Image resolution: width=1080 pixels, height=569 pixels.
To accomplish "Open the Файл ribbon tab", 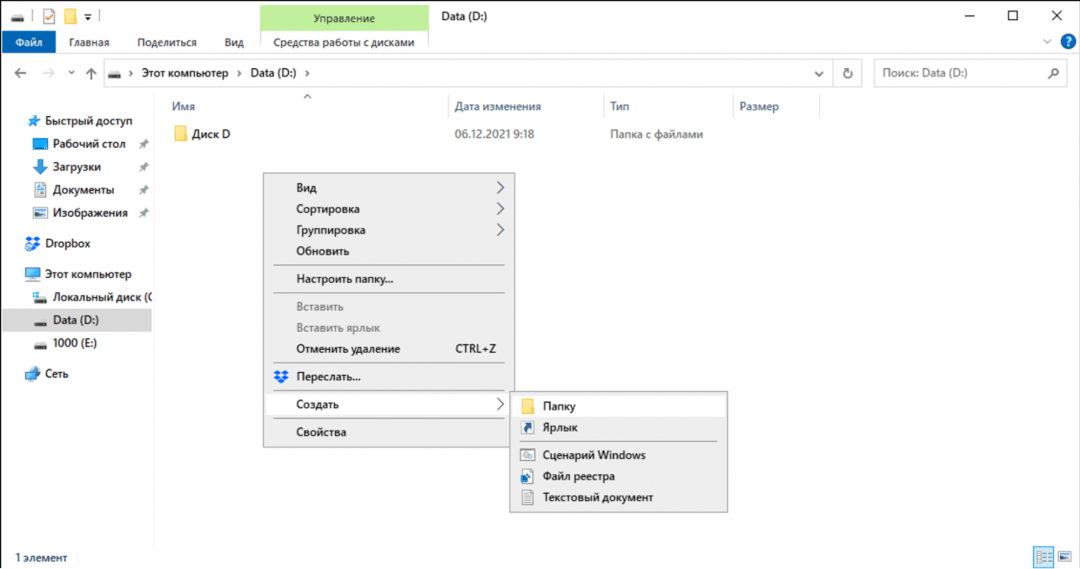I will pyautogui.click(x=29, y=42).
